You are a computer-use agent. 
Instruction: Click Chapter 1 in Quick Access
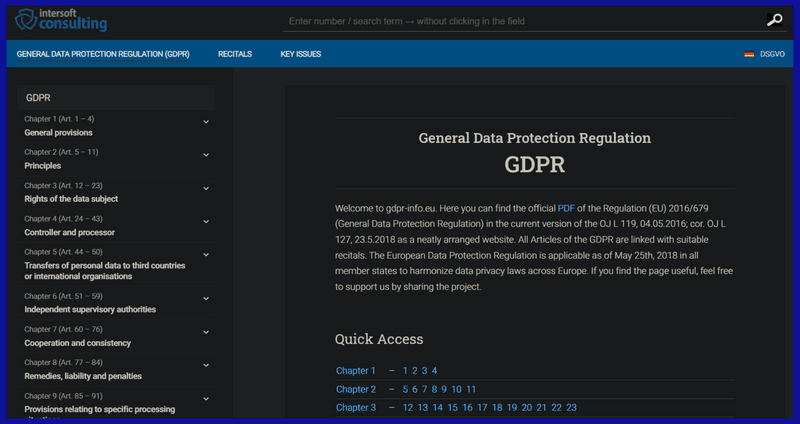[x=356, y=370]
